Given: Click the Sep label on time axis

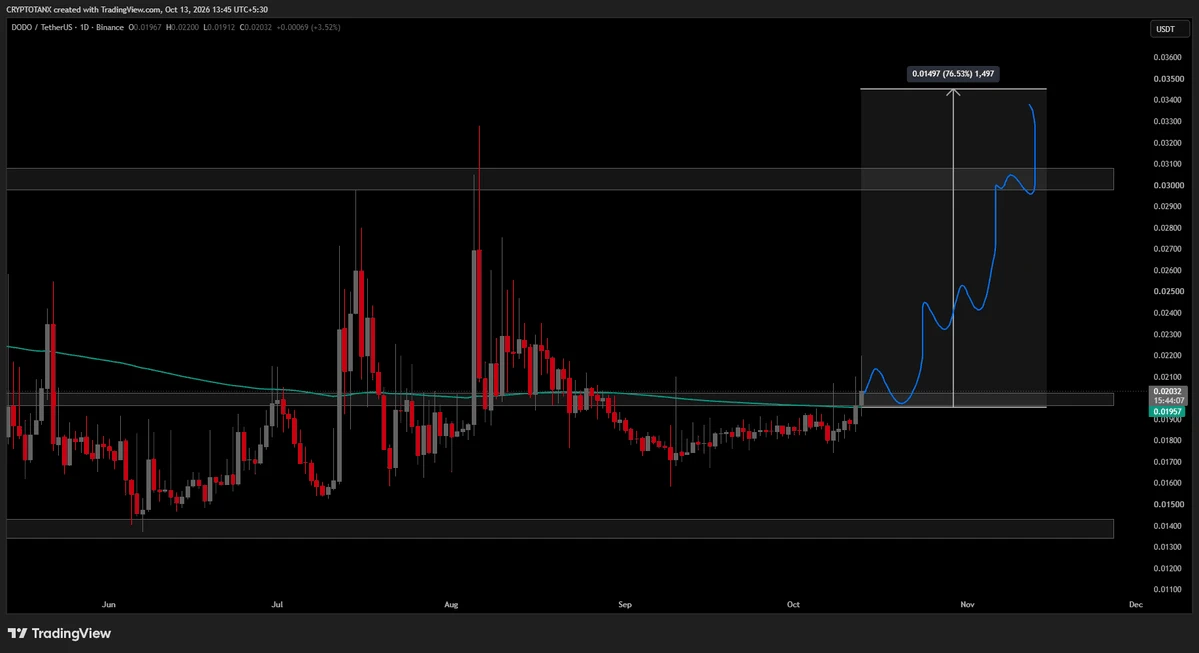Looking at the screenshot, I should pyautogui.click(x=625, y=604).
